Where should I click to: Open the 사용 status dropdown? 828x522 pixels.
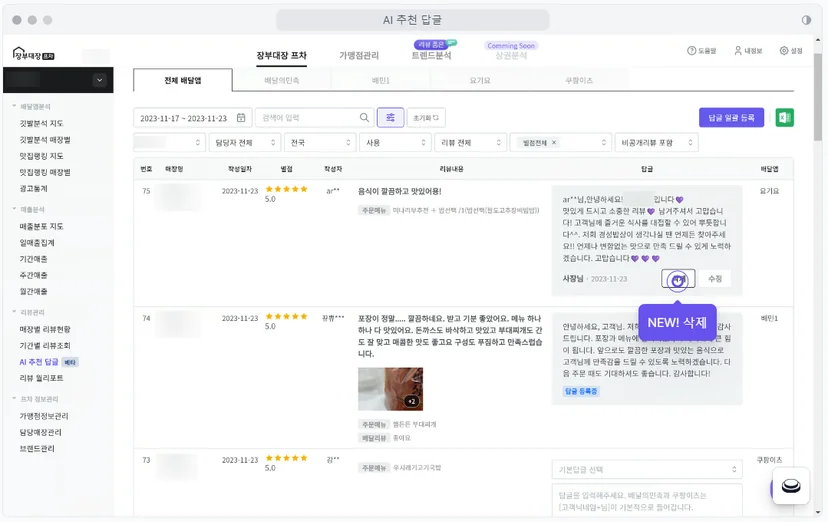pyautogui.click(x=395, y=143)
